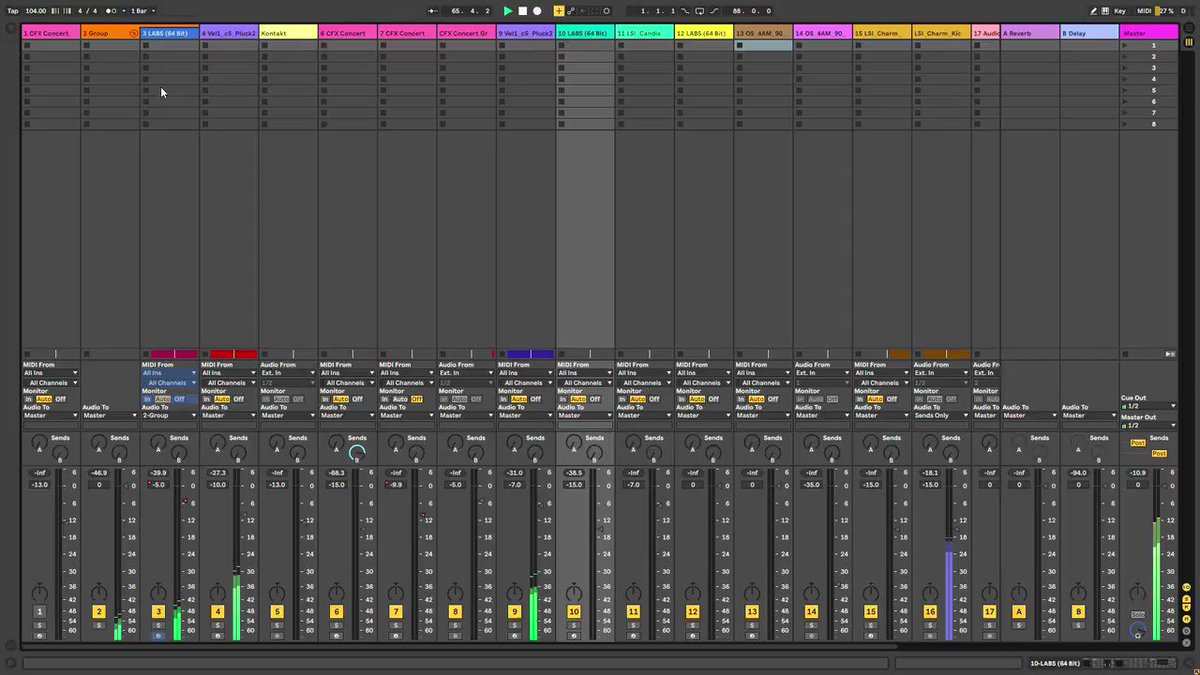Open B Delay Audio To Master dropdown
The height and width of the screenshot is (675, 1200).
[x=1089, y=415]
